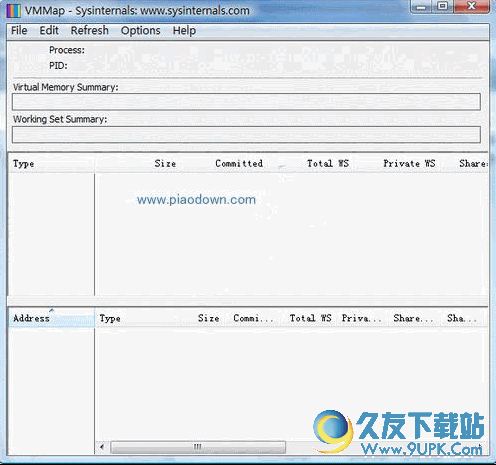Open the Help menu
The height and width of the screenshot is (465, 496).
(184, 31)
